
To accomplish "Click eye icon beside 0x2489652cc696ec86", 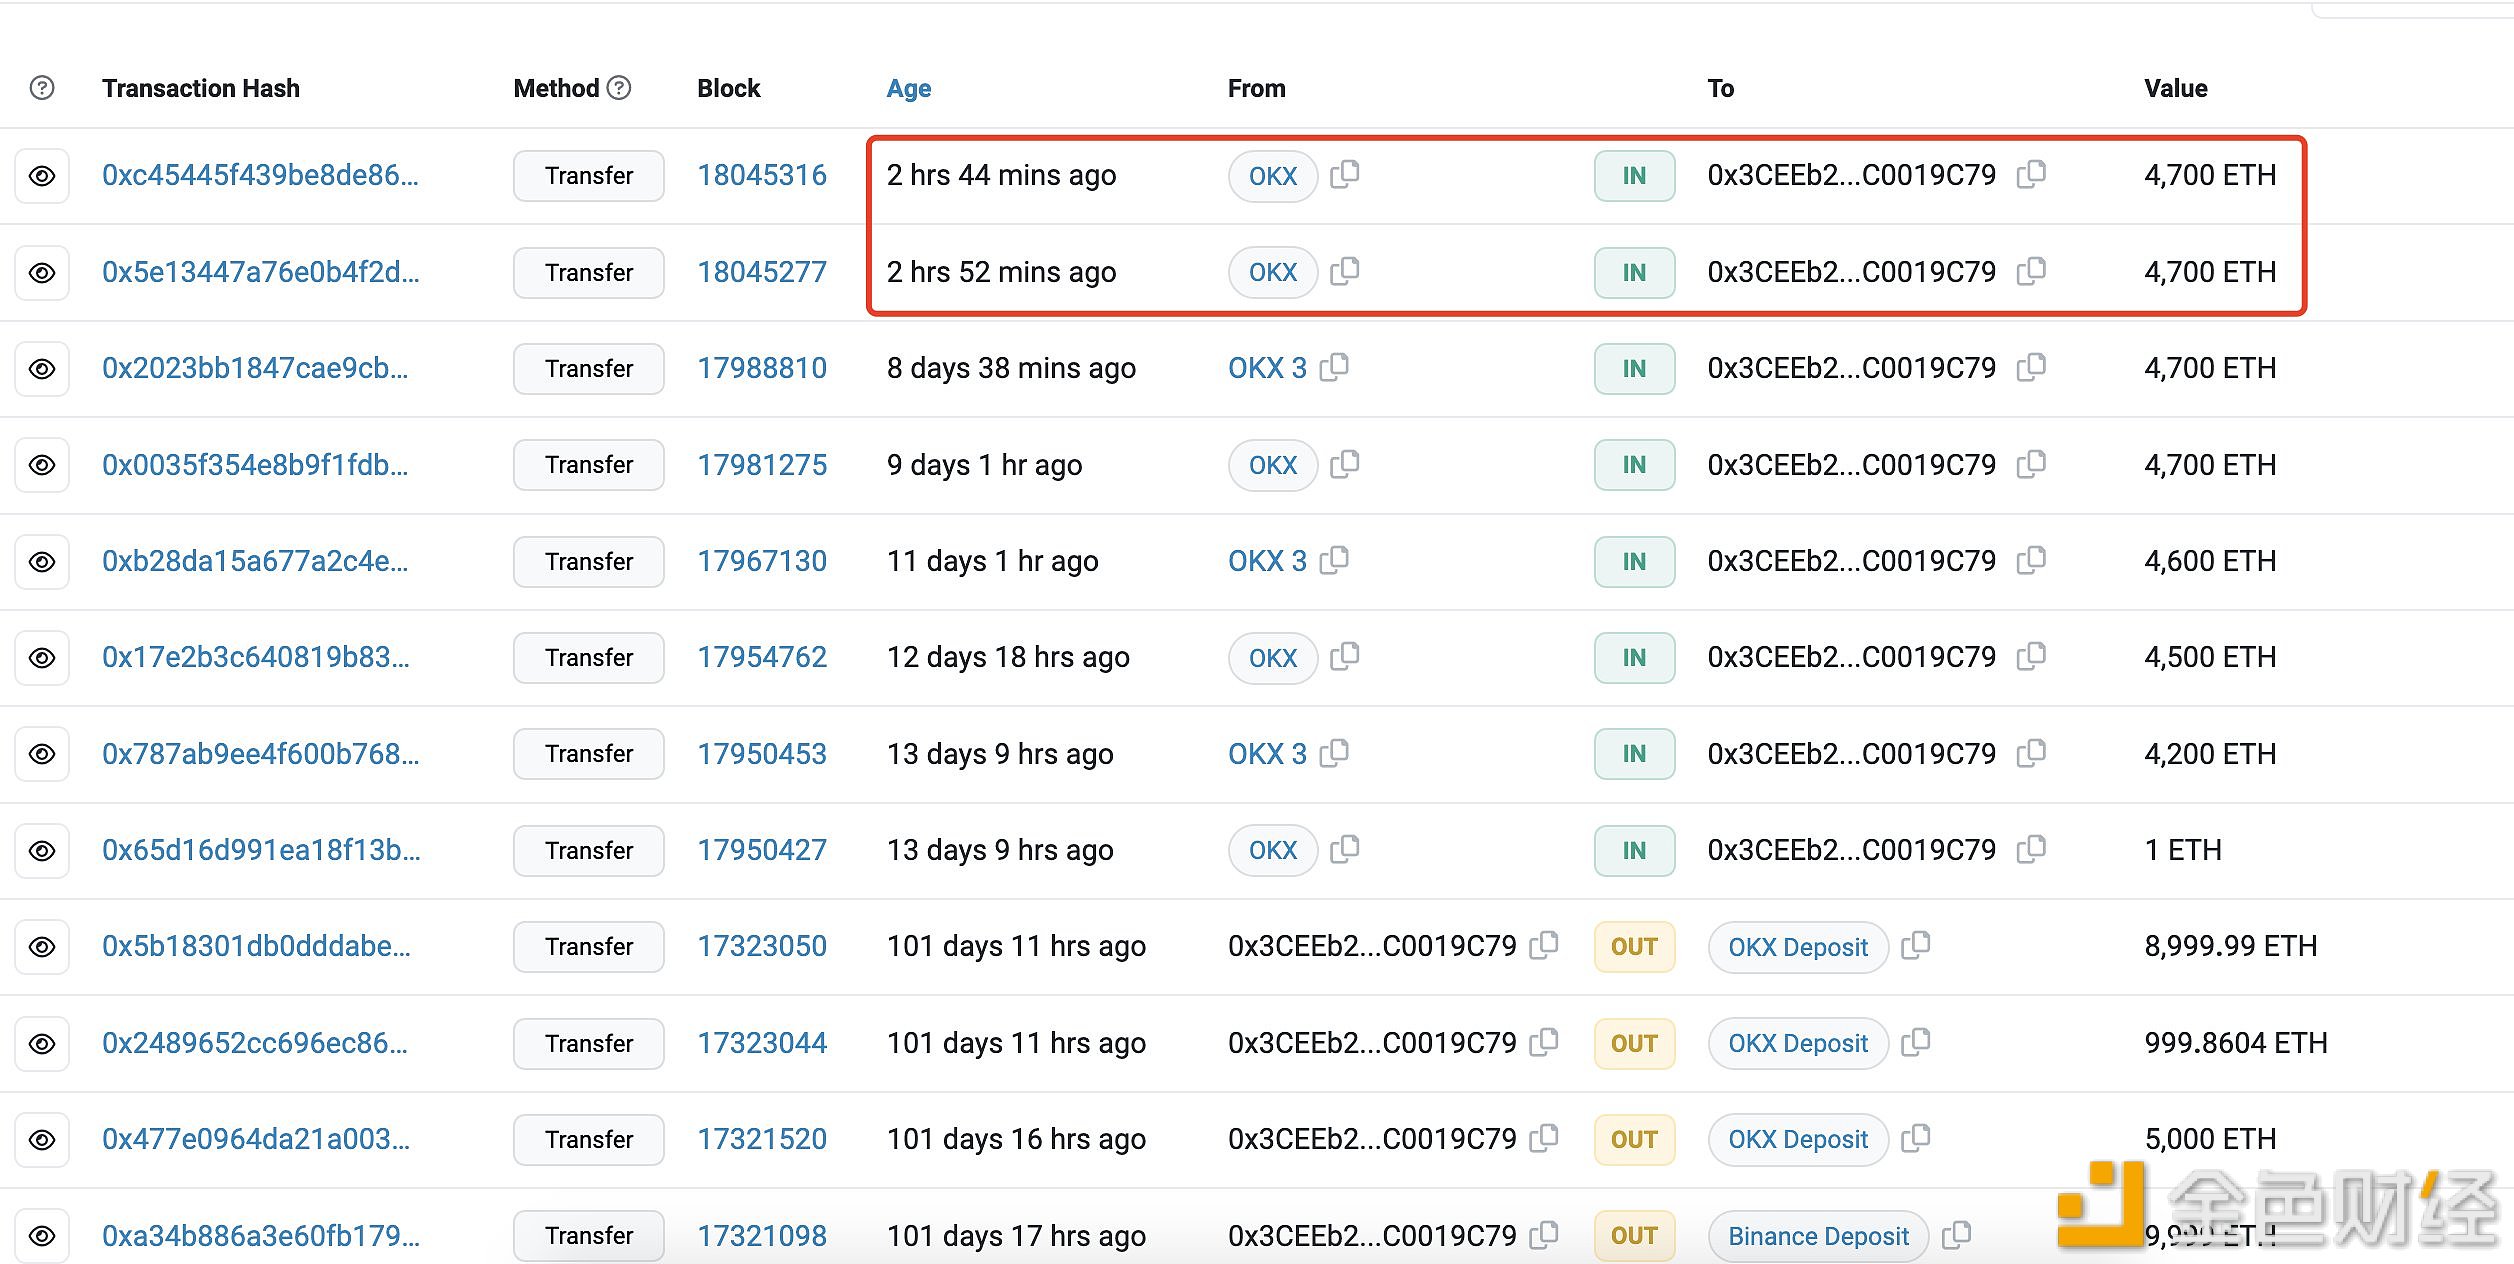I will click(42, 1044).
